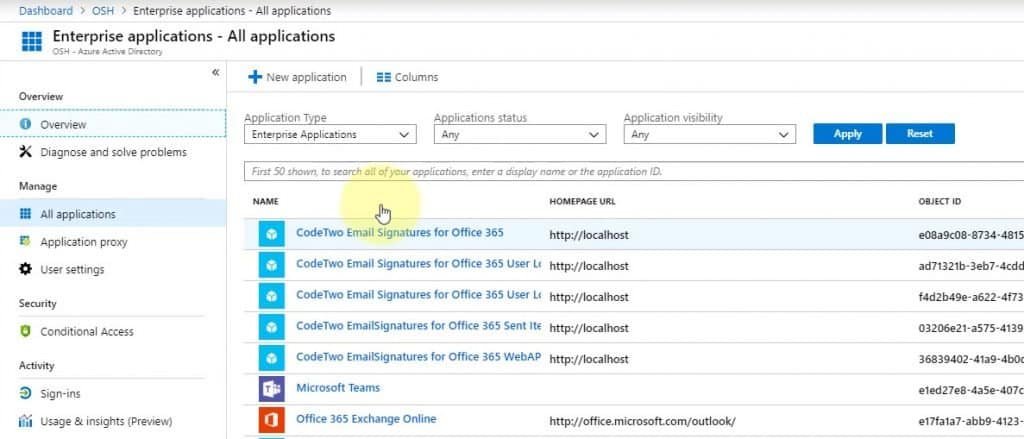Open the Application Type dropdown

point(330,135)
